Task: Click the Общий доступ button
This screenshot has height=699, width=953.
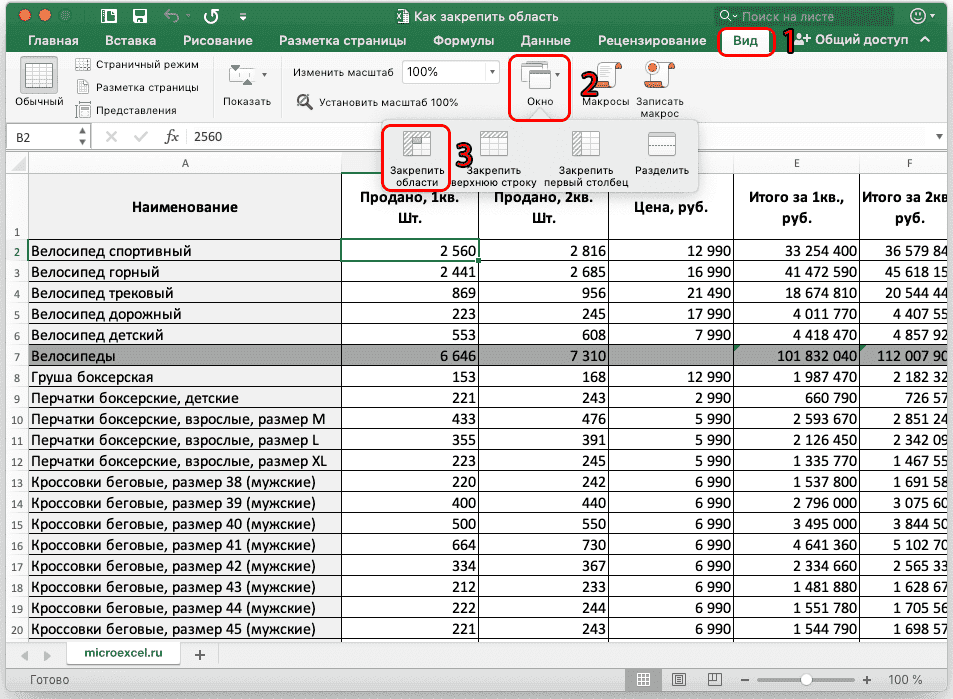Action: [851, 41]
